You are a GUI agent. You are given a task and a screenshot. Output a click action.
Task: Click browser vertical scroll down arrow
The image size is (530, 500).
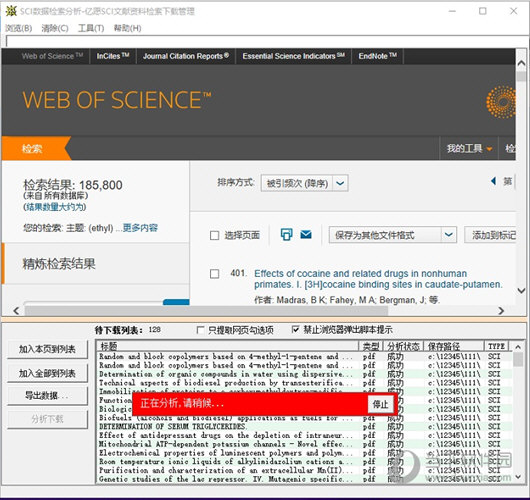(x=521, y=290)
